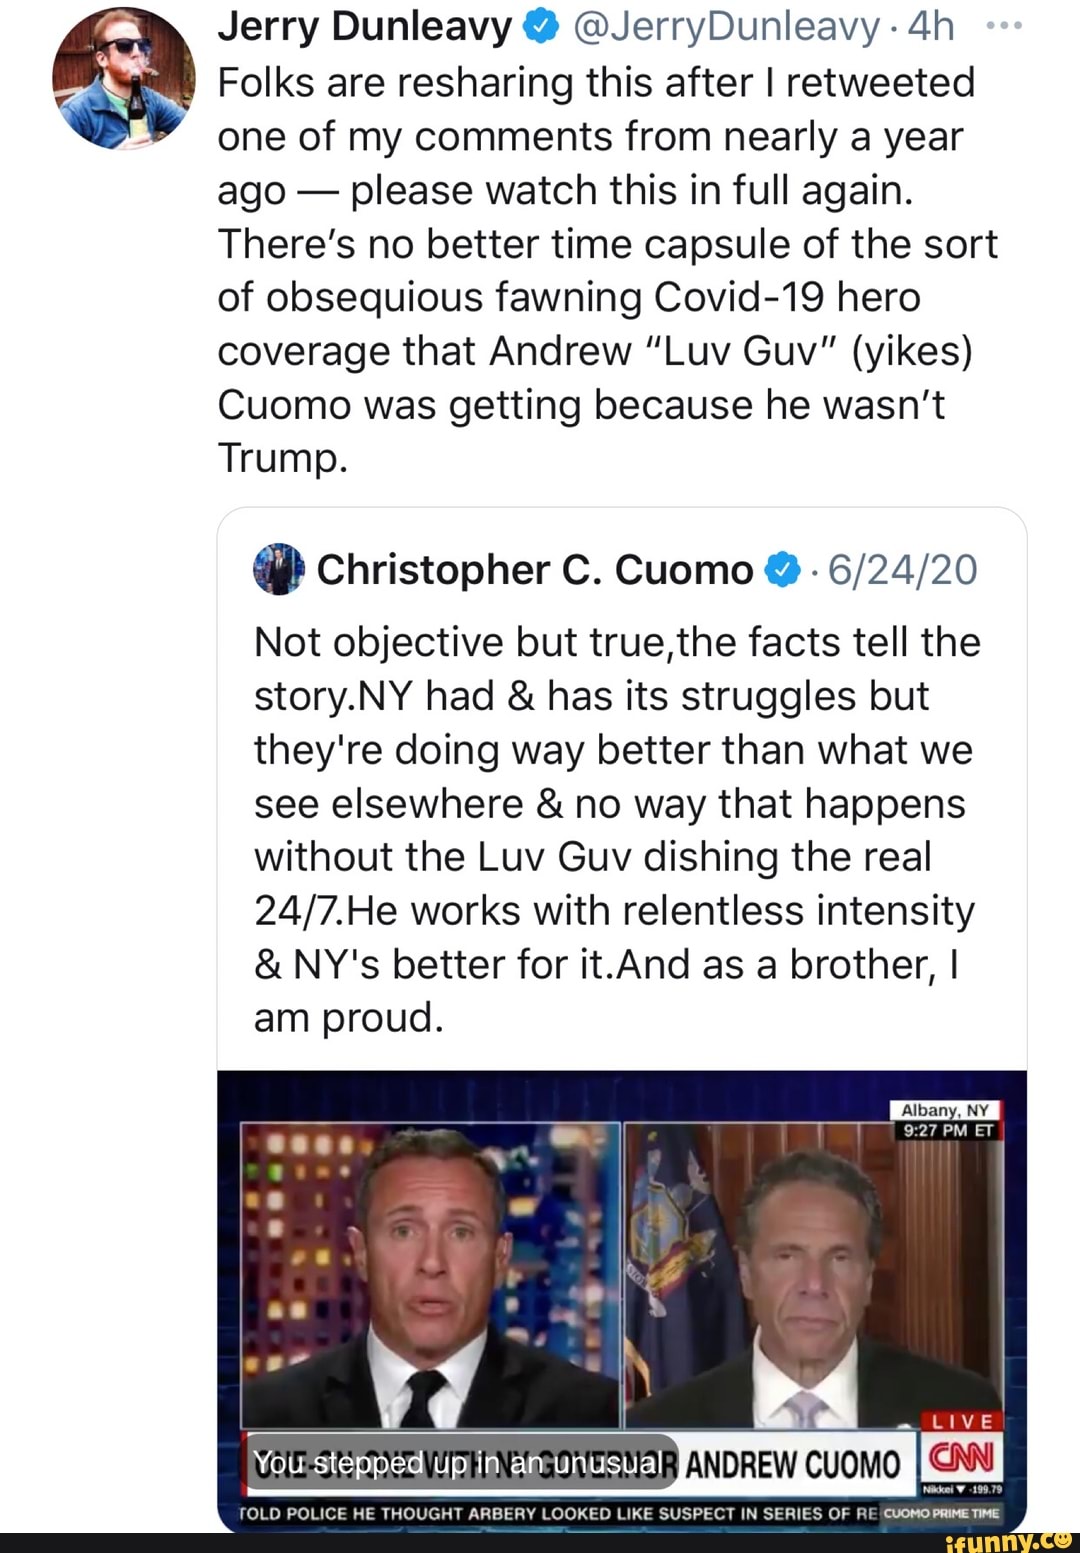The image size is (1080, 1553).
Task: Click the main tweet text about Cuomo coverage
Action: coord(606,270)
